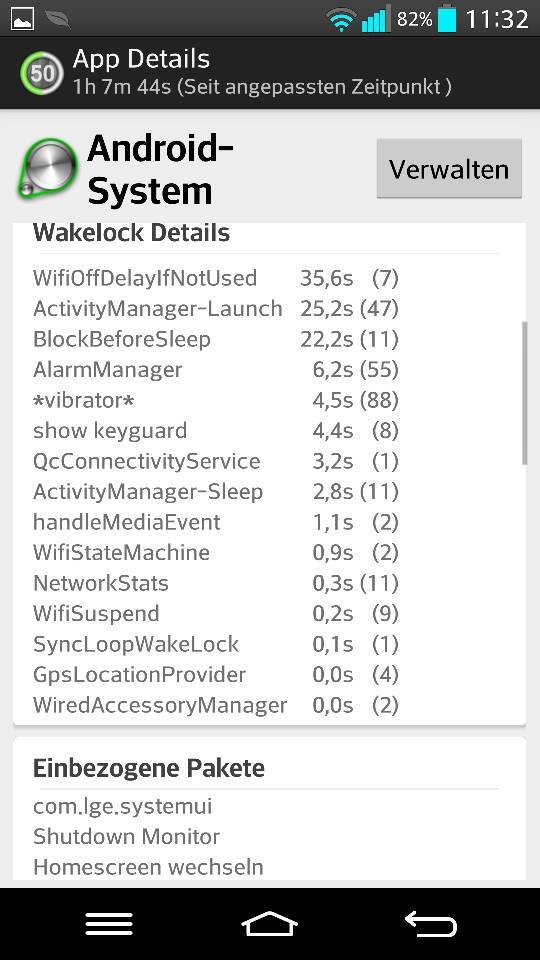The height and width of the screenshot is (960, 540).
Task: Tap the com.lge.systemui package entry
Action: click(122, 806)
